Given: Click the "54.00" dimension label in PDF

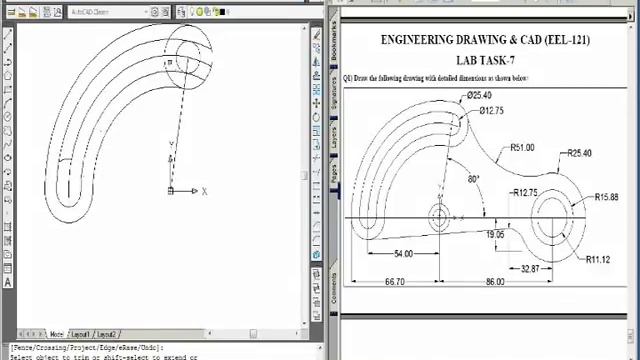Looking at the screenshot, I should 403,254.
